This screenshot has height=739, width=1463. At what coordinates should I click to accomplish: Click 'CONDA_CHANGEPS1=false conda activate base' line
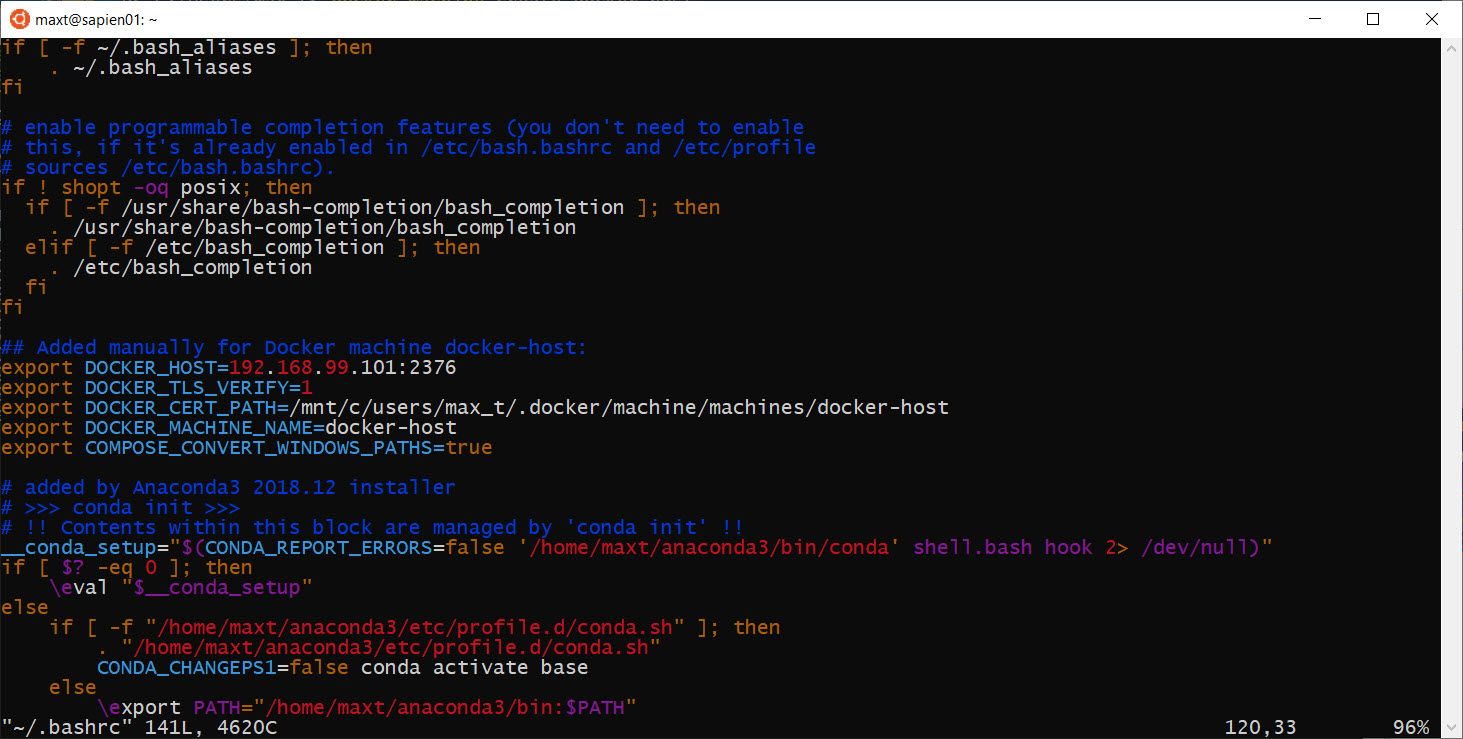coord(343,668)
